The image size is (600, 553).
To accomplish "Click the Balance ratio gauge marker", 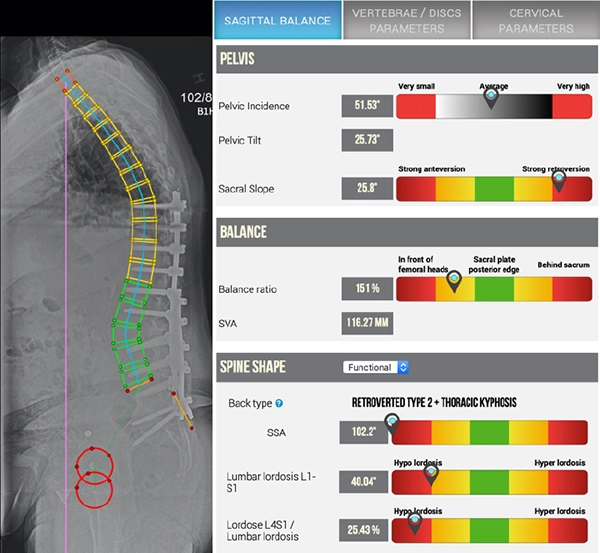I will click(454, 281).
